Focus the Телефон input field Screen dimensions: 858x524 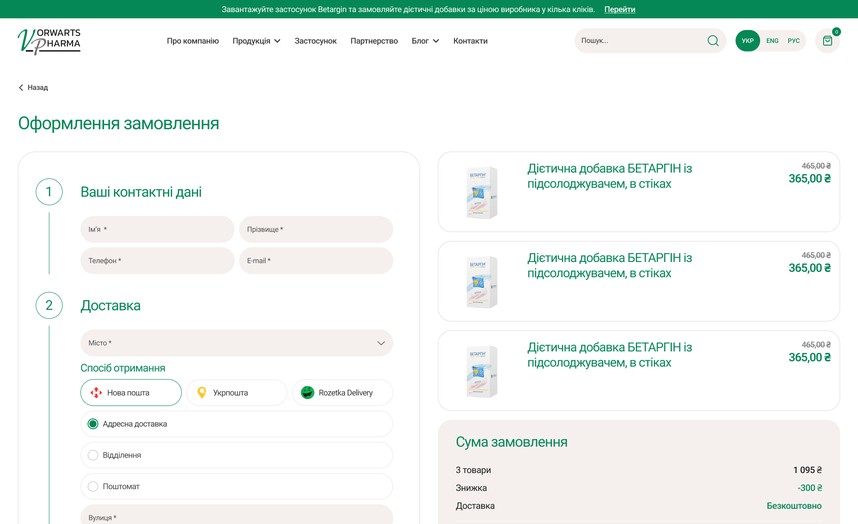[157, 260]
